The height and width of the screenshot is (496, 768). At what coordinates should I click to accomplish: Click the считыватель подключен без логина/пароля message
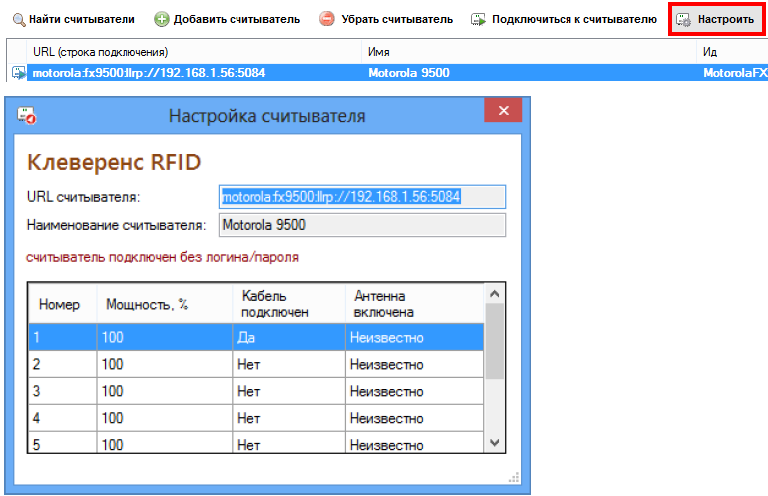click(x=162, y=257)
